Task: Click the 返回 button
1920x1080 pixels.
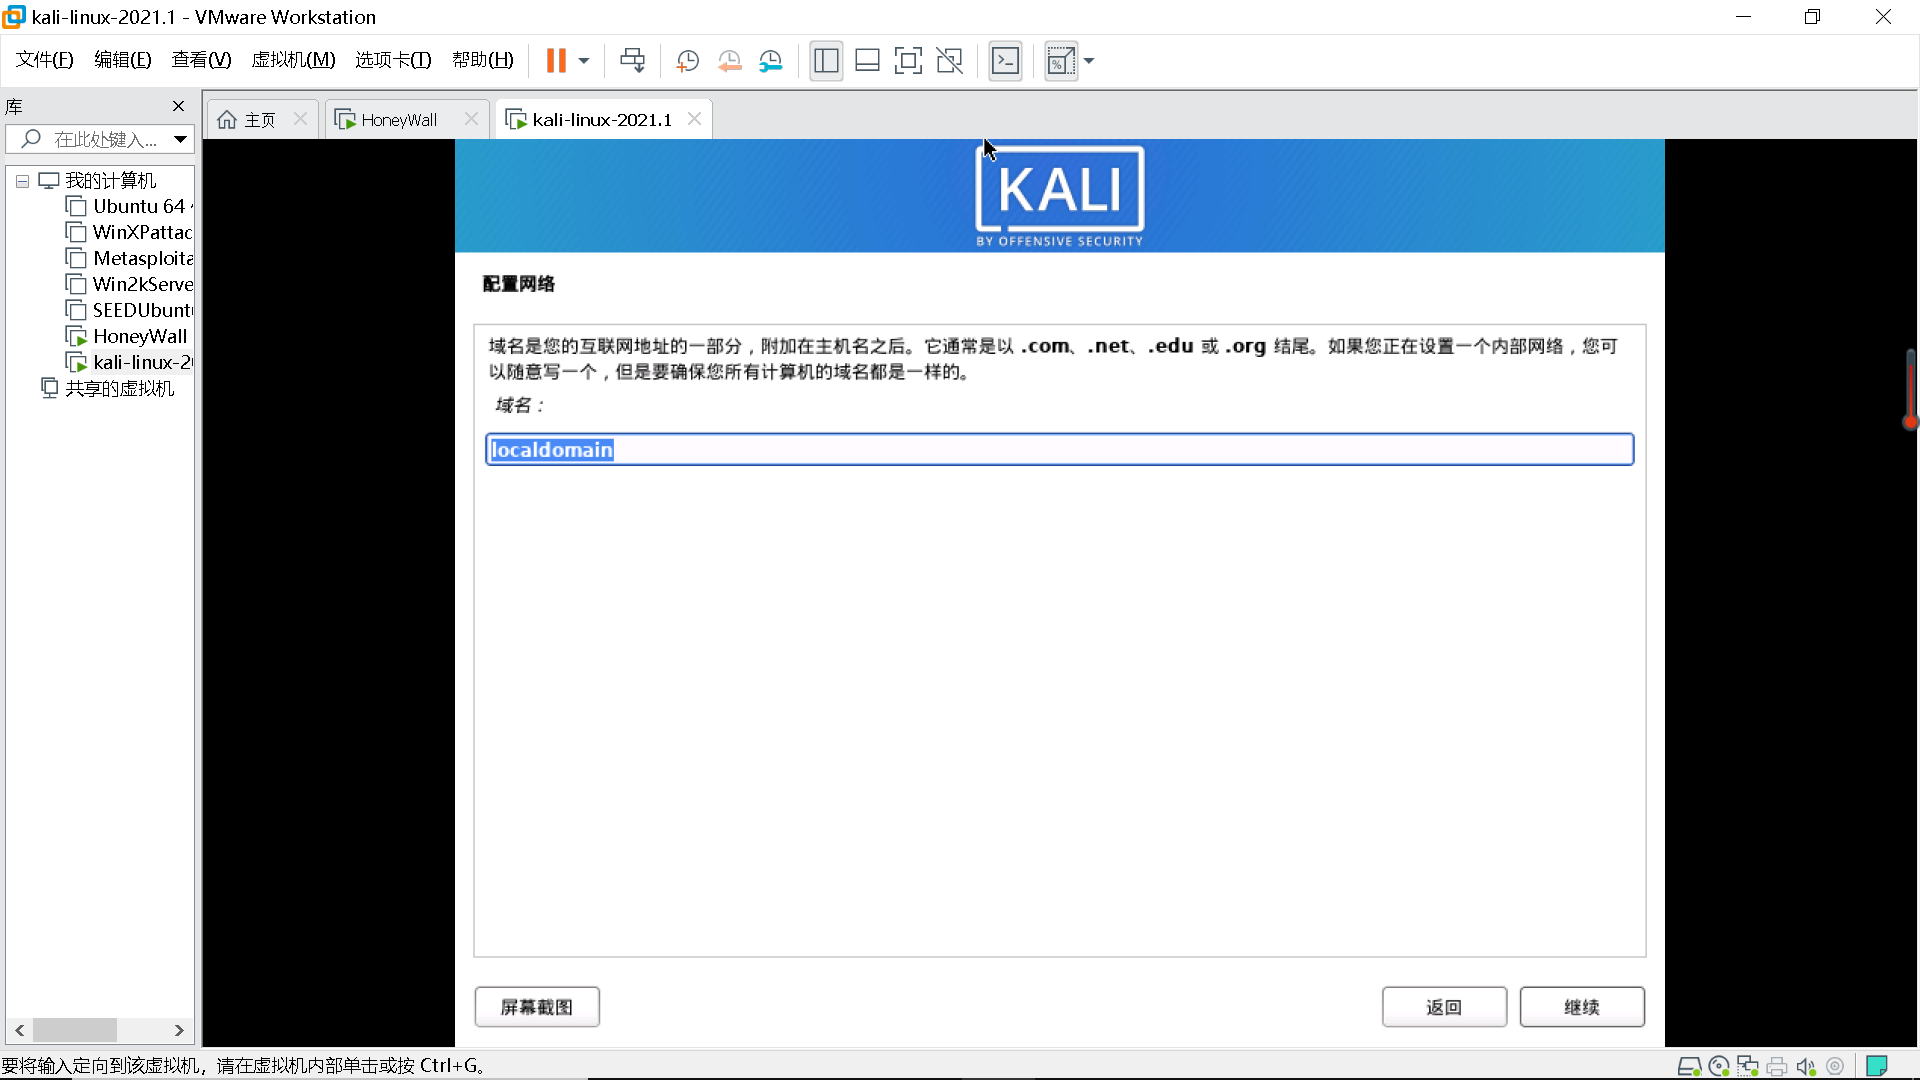Action: (1443, 1007)
